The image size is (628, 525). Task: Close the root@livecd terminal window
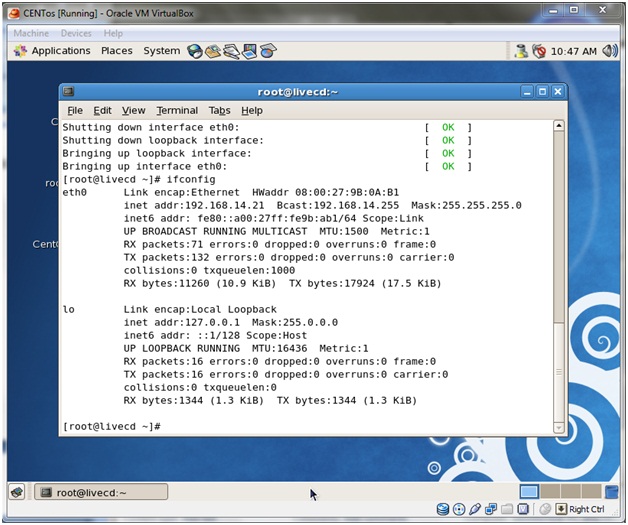[558, 92]
